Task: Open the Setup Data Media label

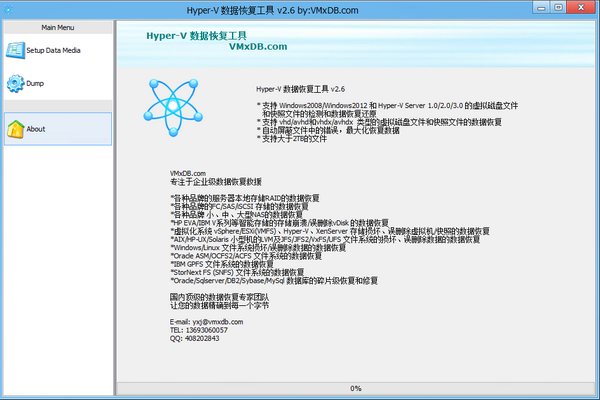Action: point(53,51)
